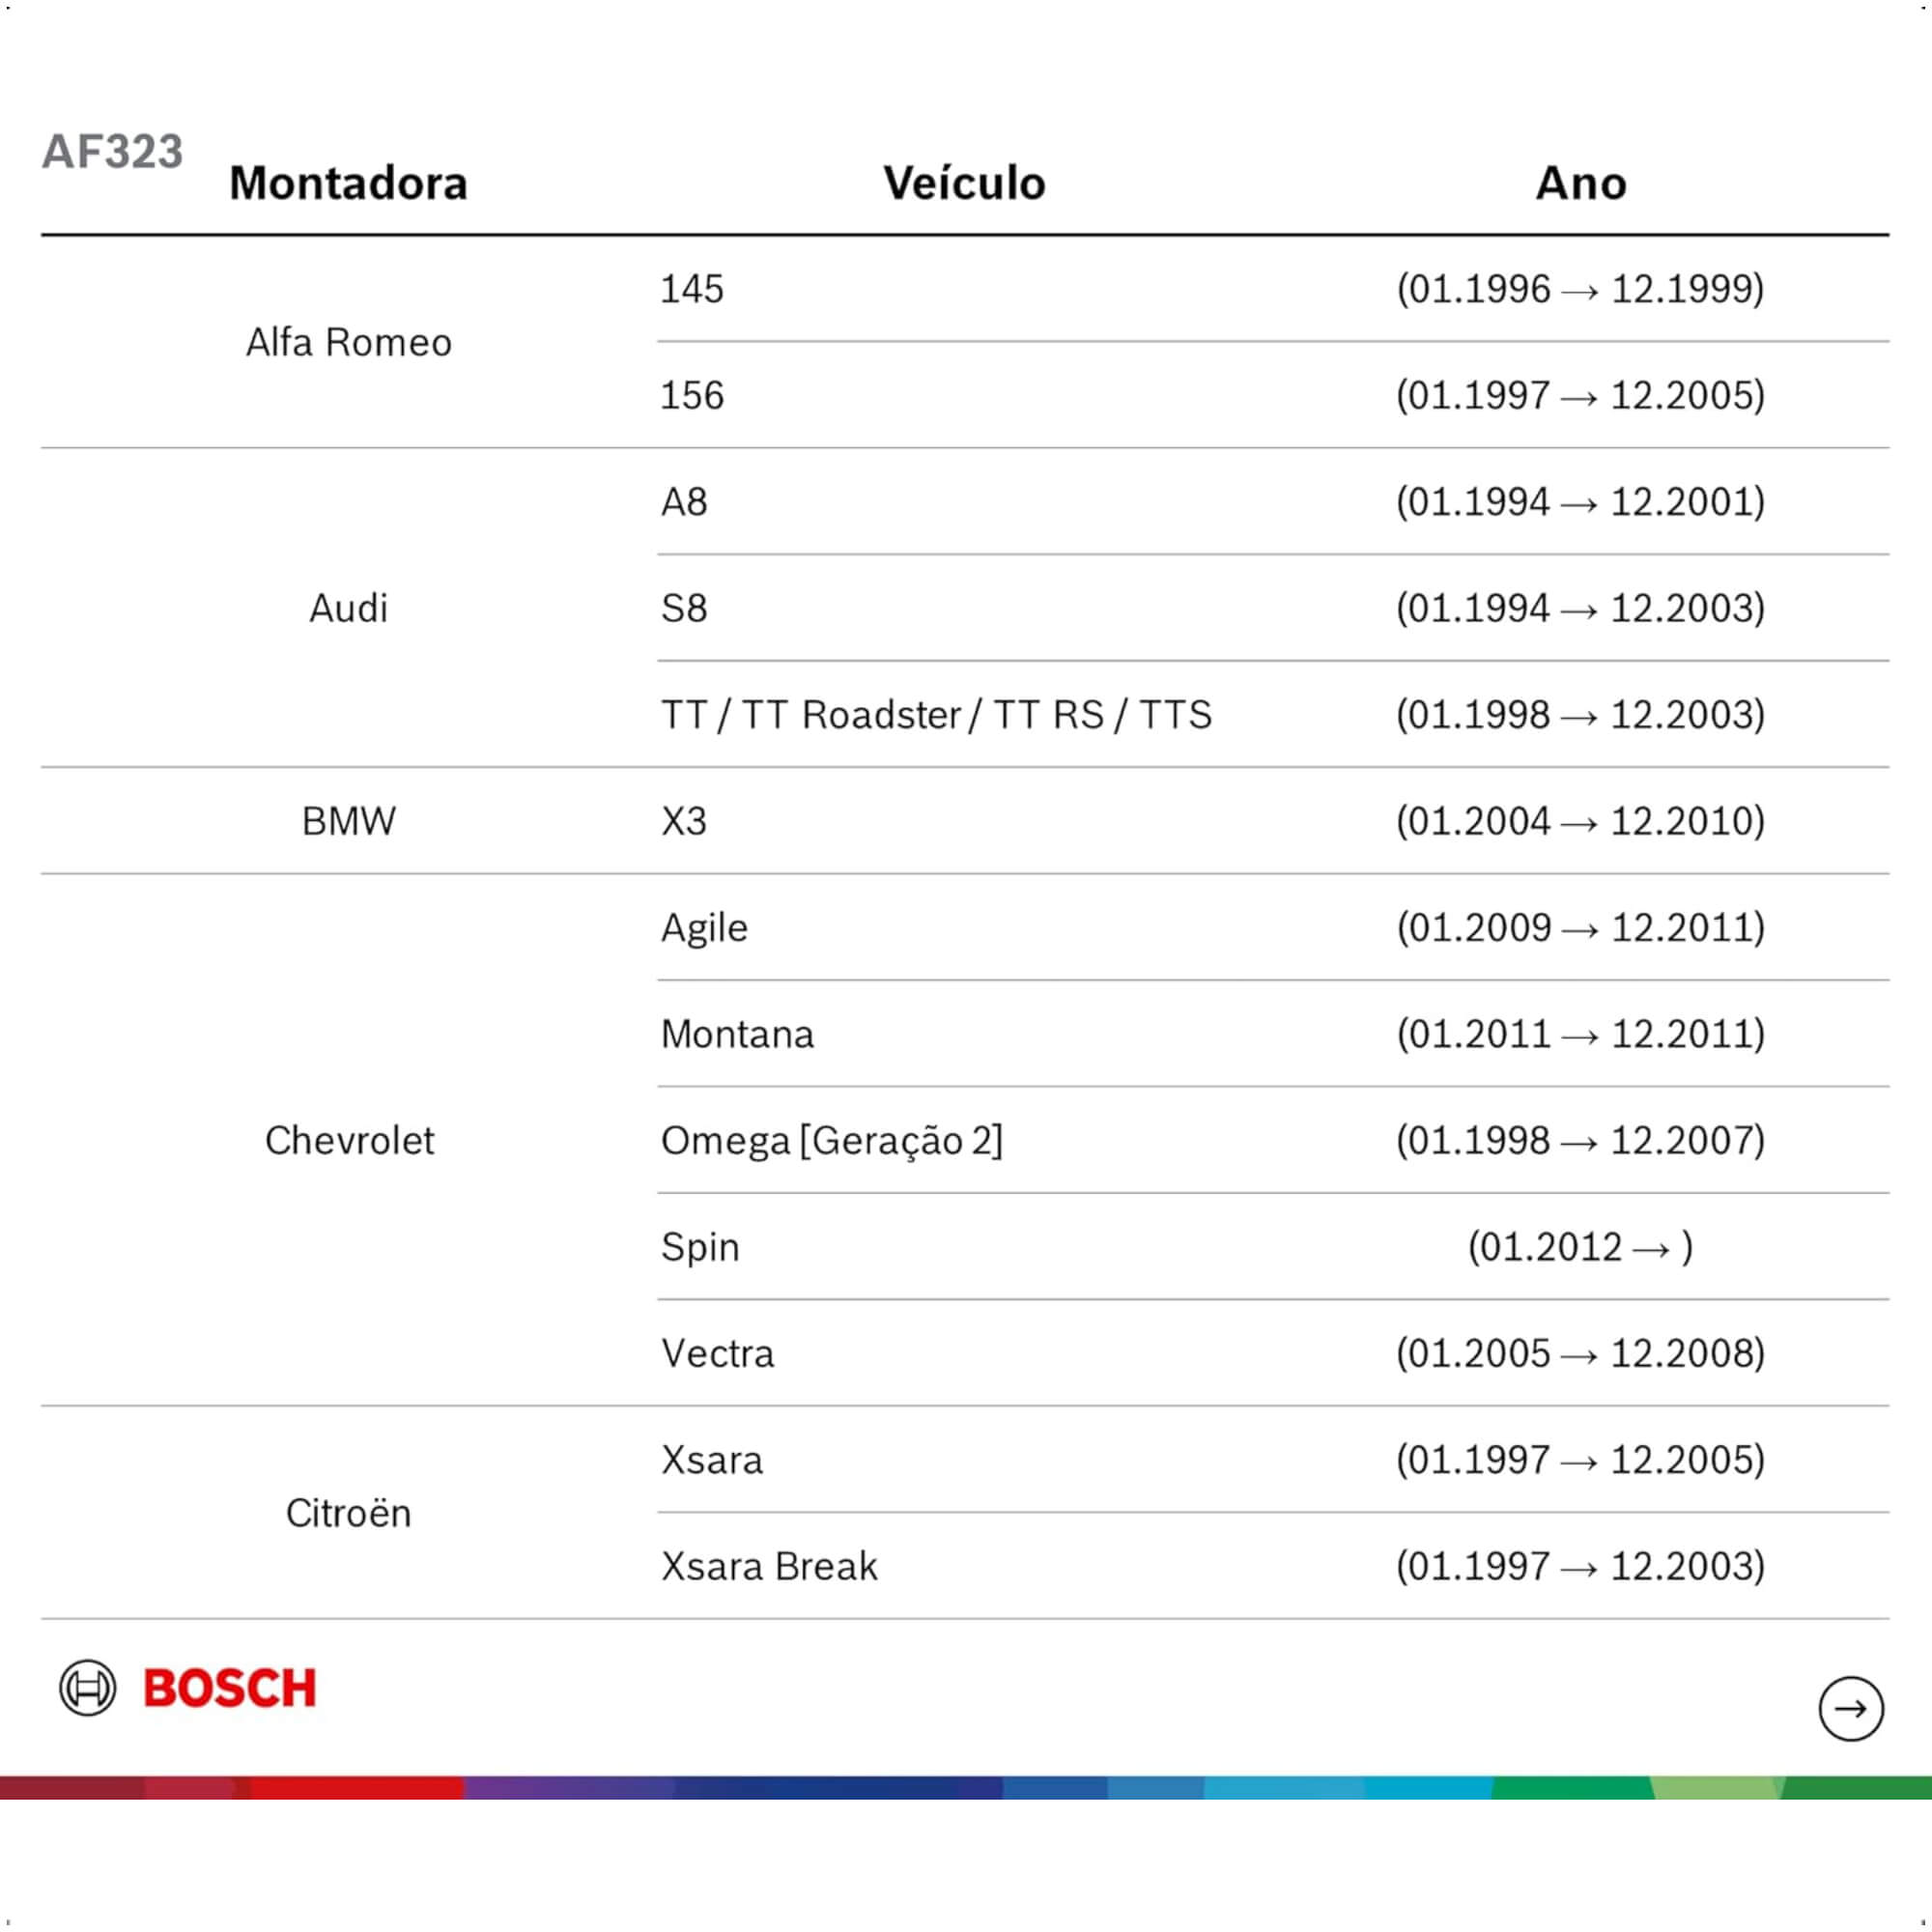Viewport: 1932px width, 1932px height.
Task: Click the Agile vehicle entry
Action: 704,929
